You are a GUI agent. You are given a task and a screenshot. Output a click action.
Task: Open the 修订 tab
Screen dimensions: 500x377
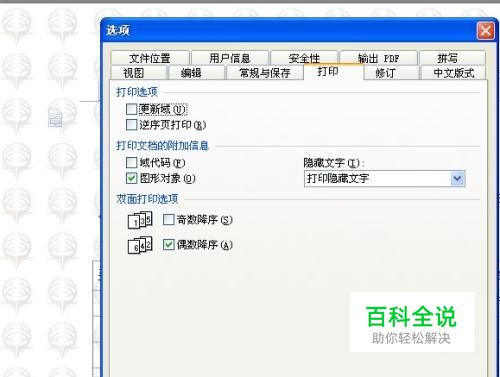pos(391,73)
